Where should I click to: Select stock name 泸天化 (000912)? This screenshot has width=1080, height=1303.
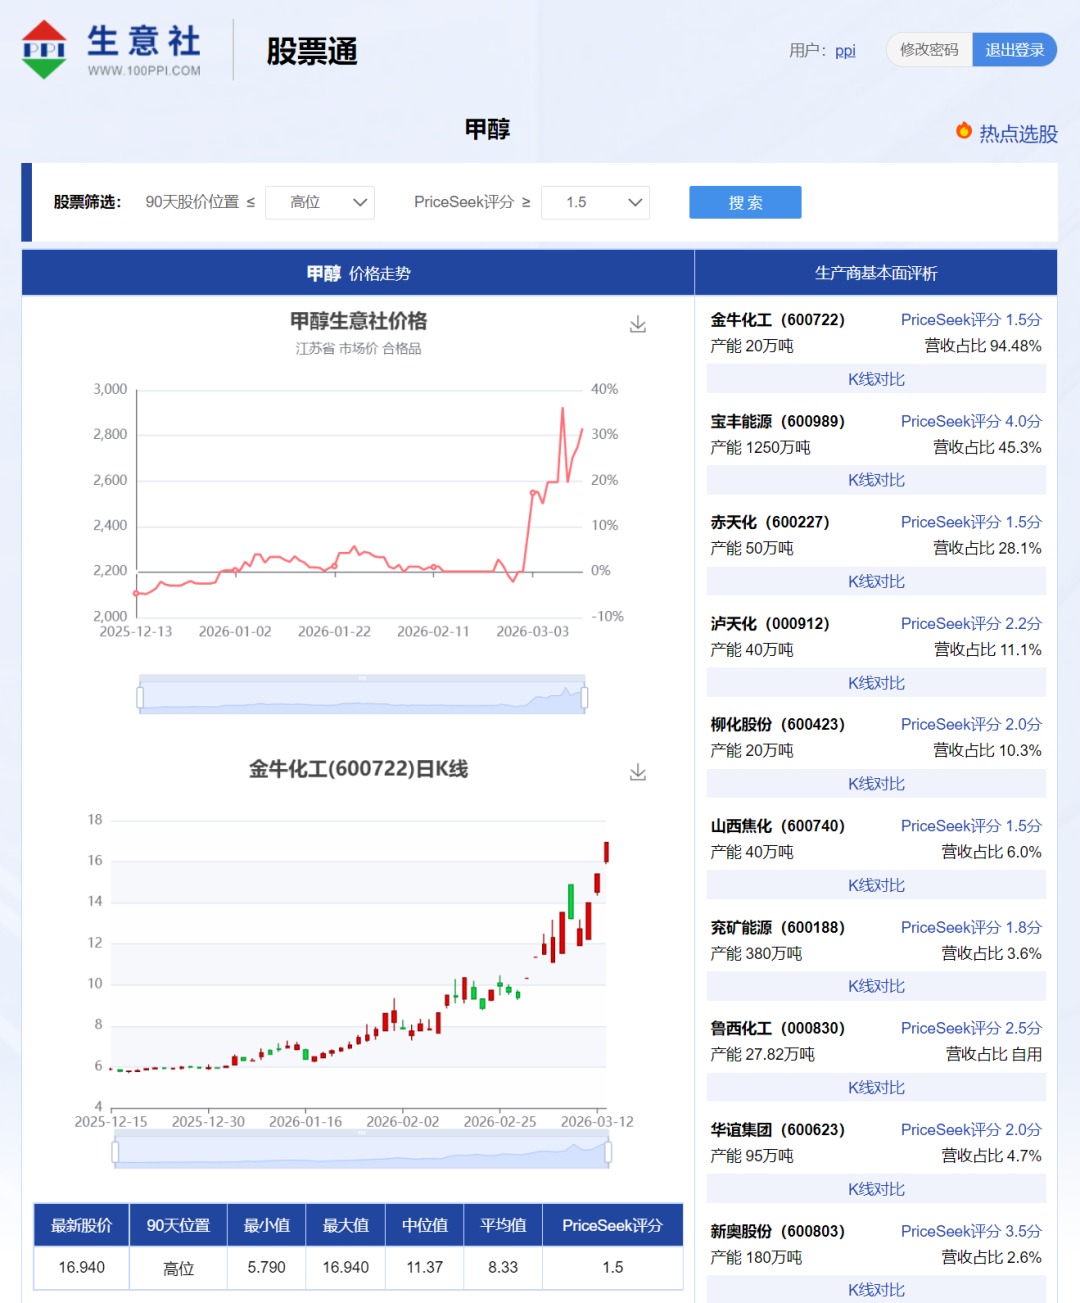tap(770, 623)
